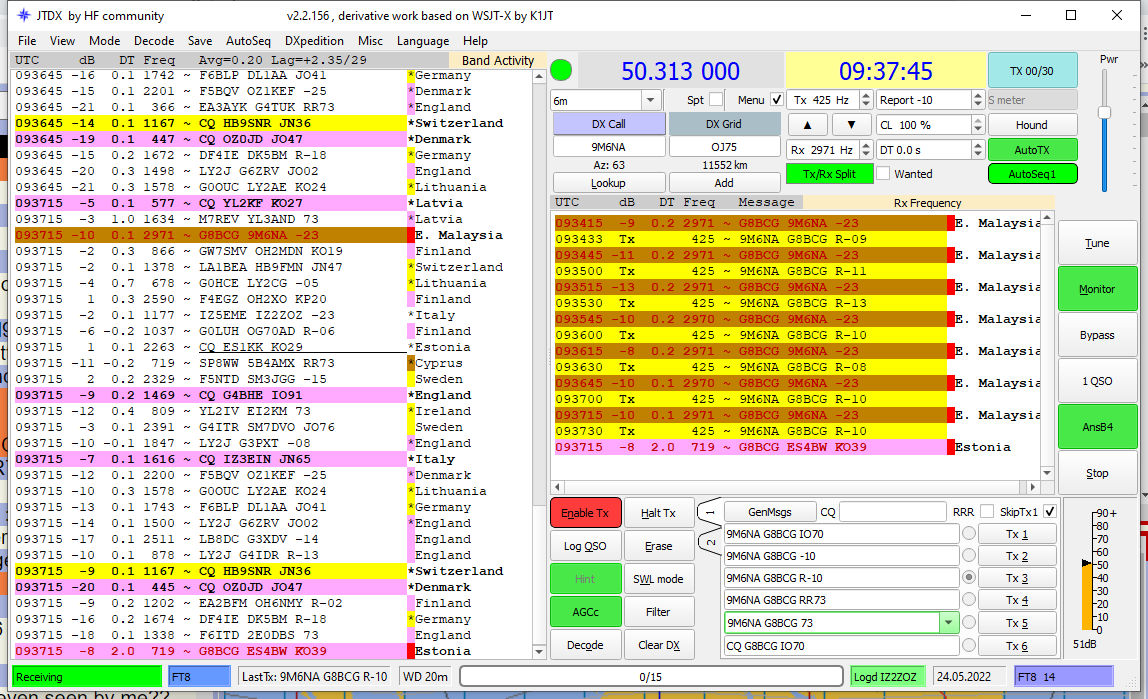The image size is (1148, 699).
Task: Click the green status indicator circle
Action: (561, 70)
